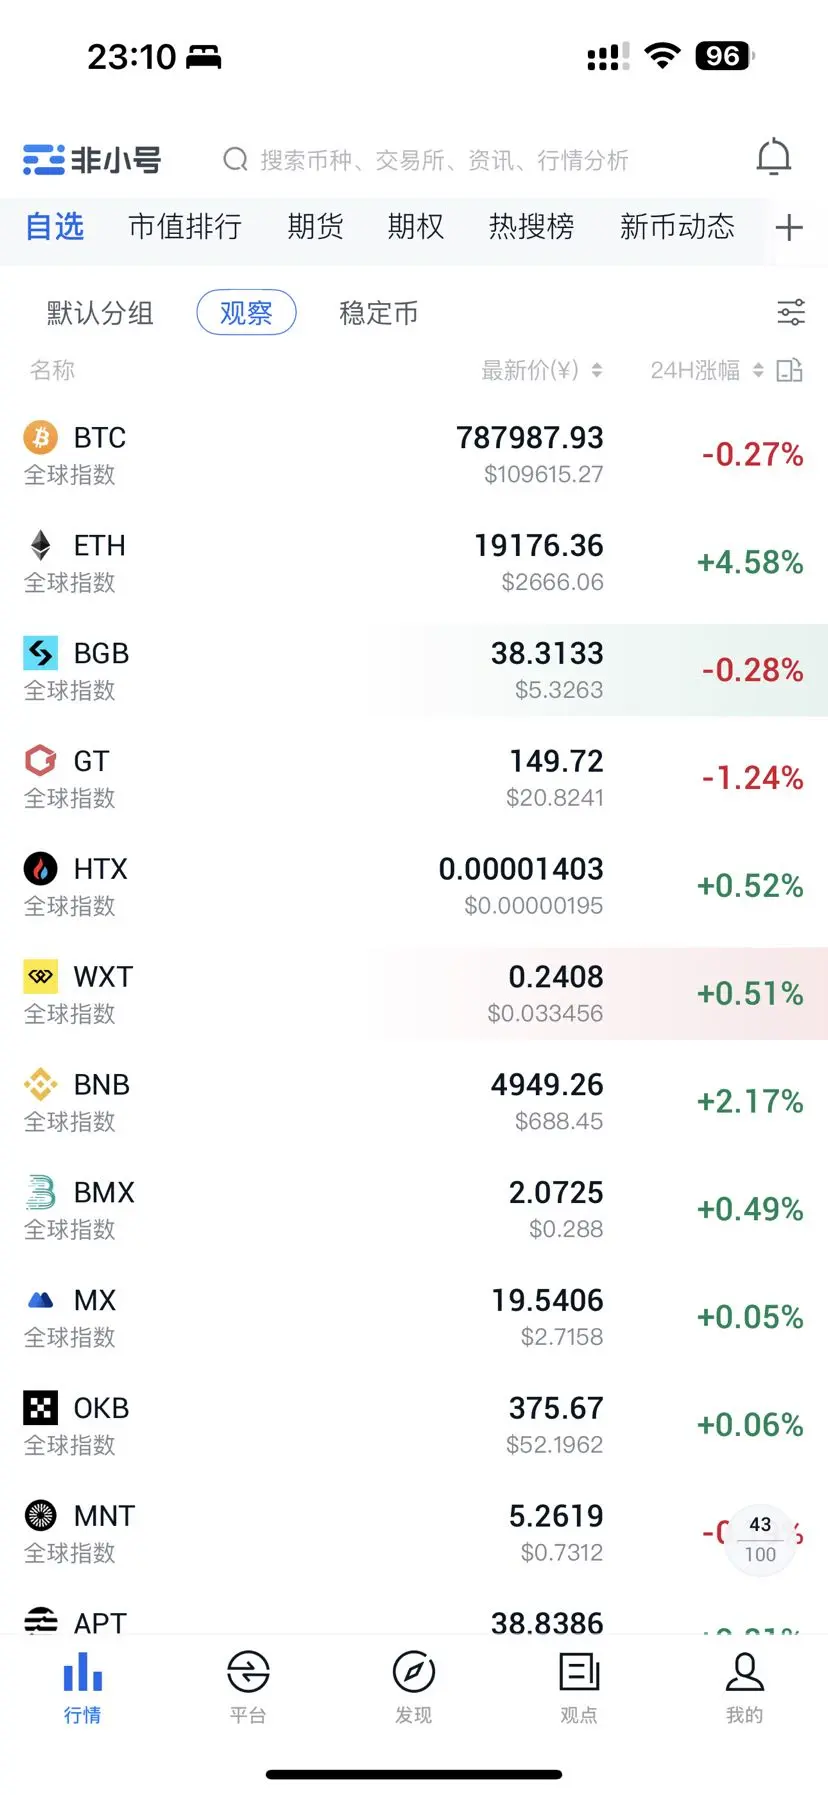Open the 平台 tab in bottom bar

click(248, 1686)
